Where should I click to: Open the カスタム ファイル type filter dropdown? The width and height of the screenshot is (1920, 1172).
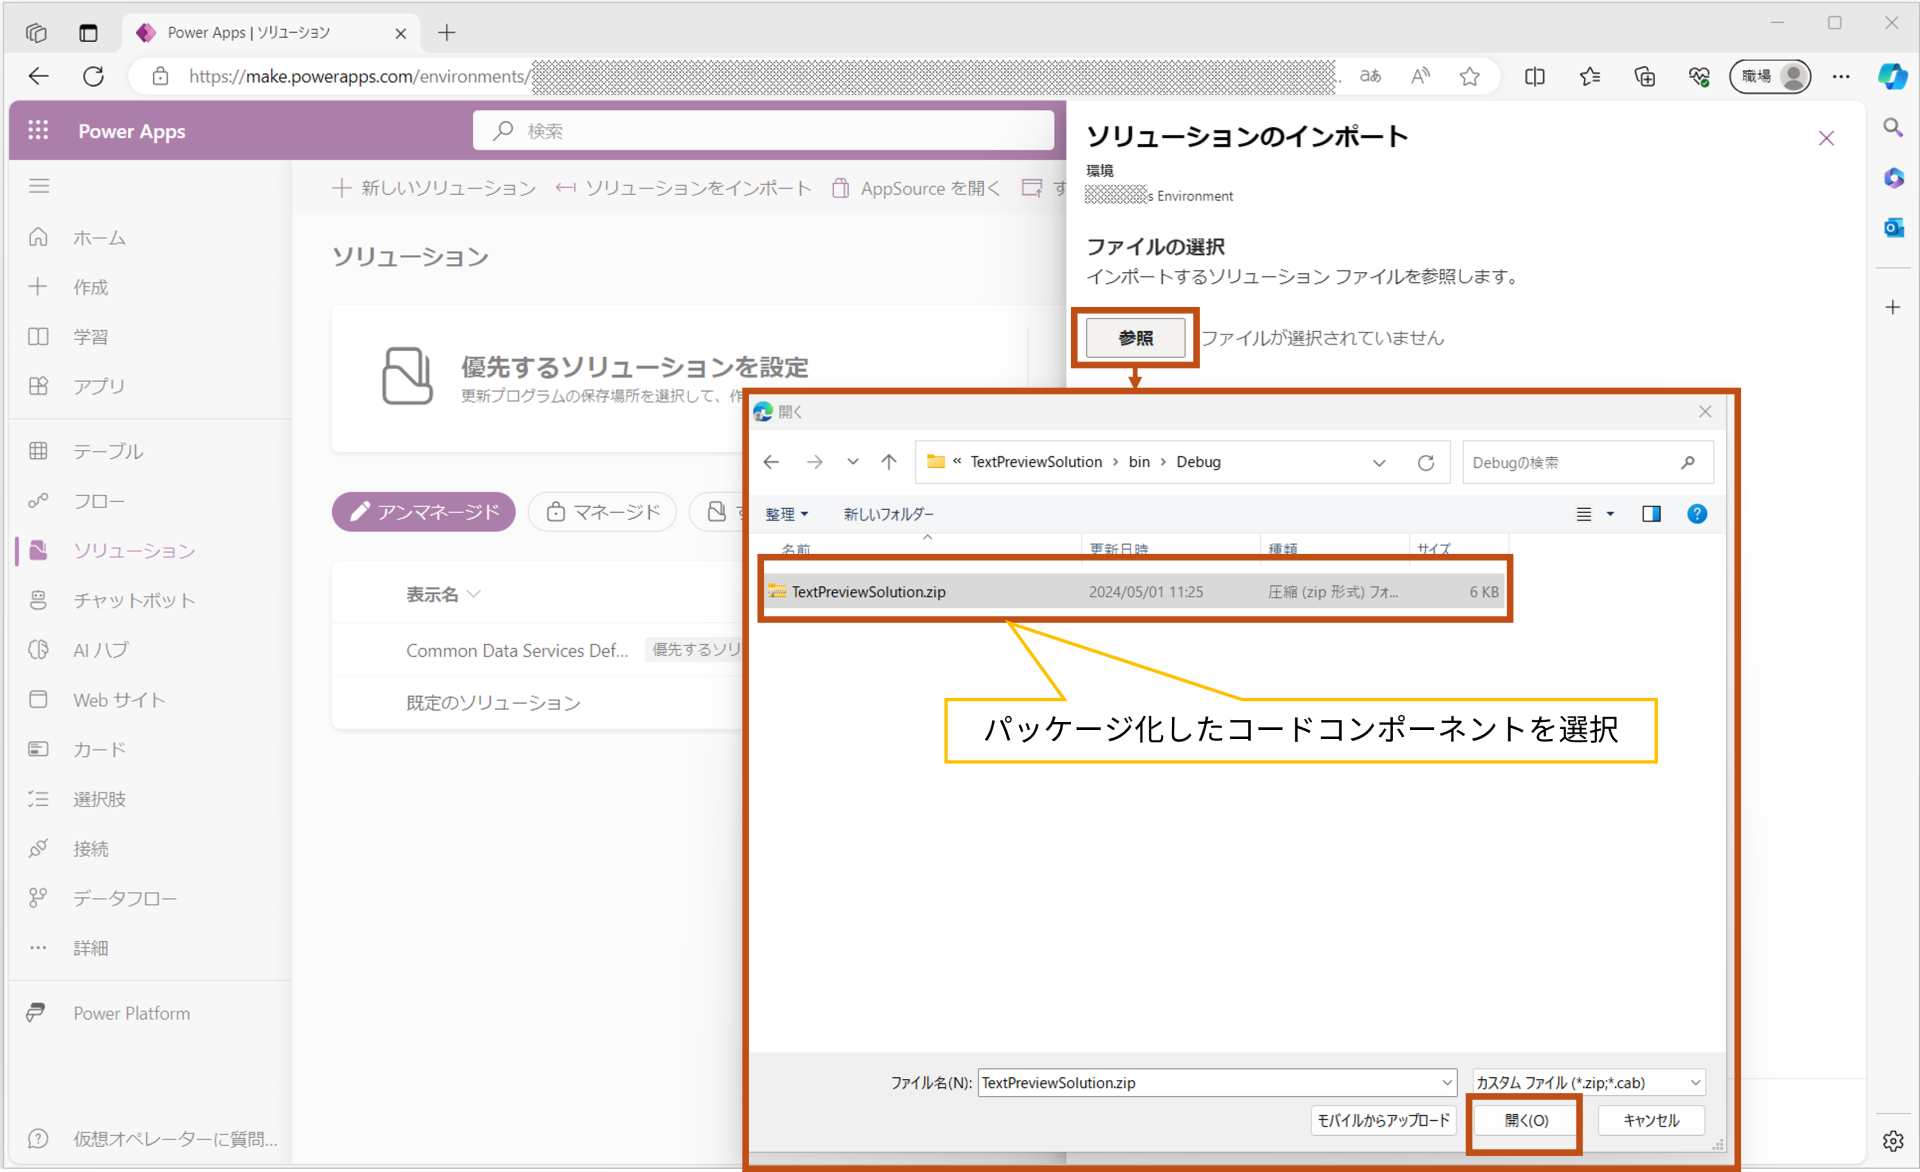[x=1588, y=1082]
